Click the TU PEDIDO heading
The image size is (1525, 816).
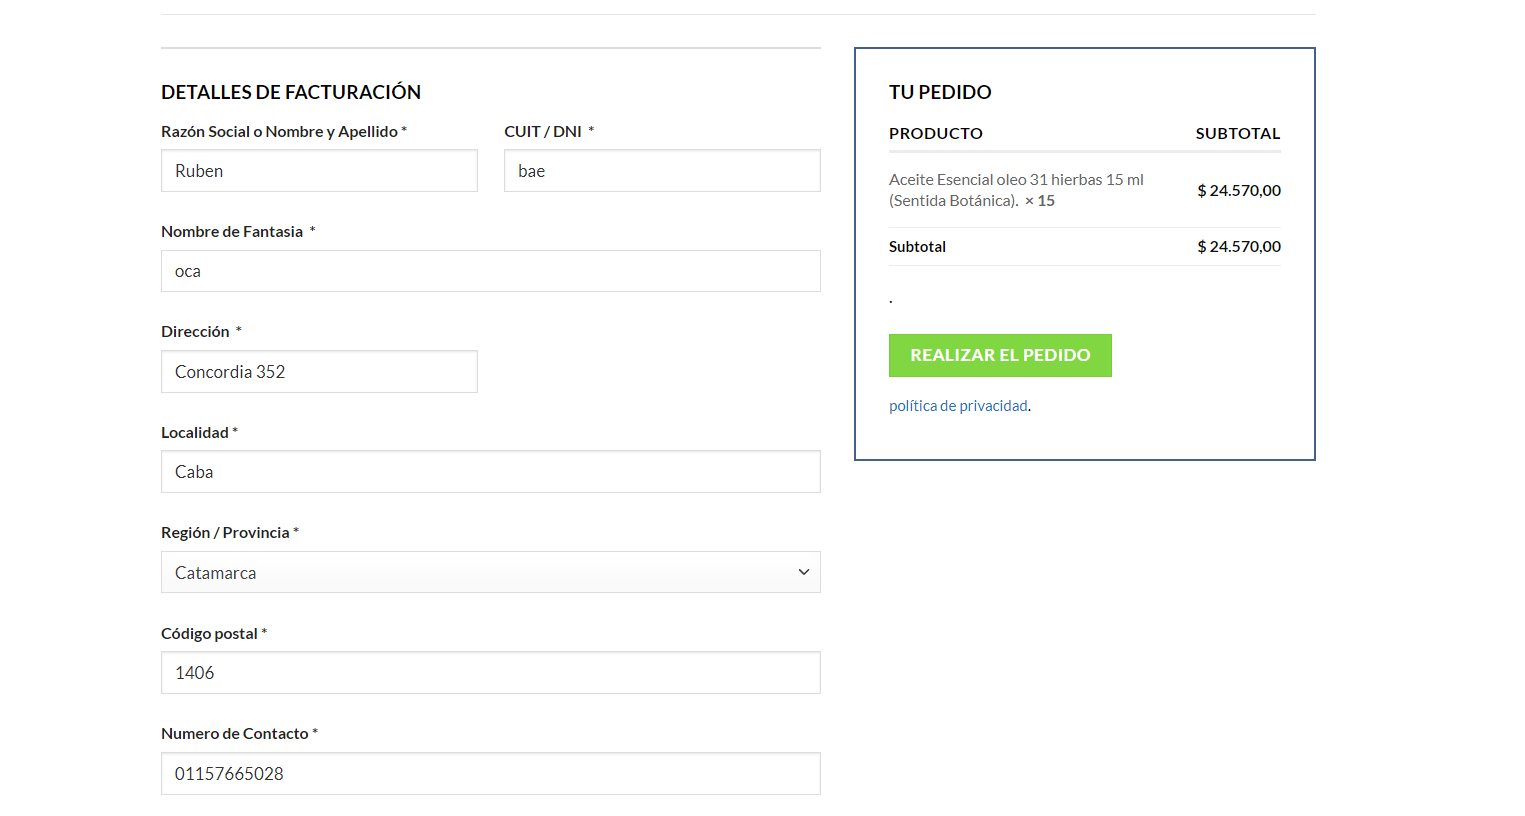click(x=940, y=92)
